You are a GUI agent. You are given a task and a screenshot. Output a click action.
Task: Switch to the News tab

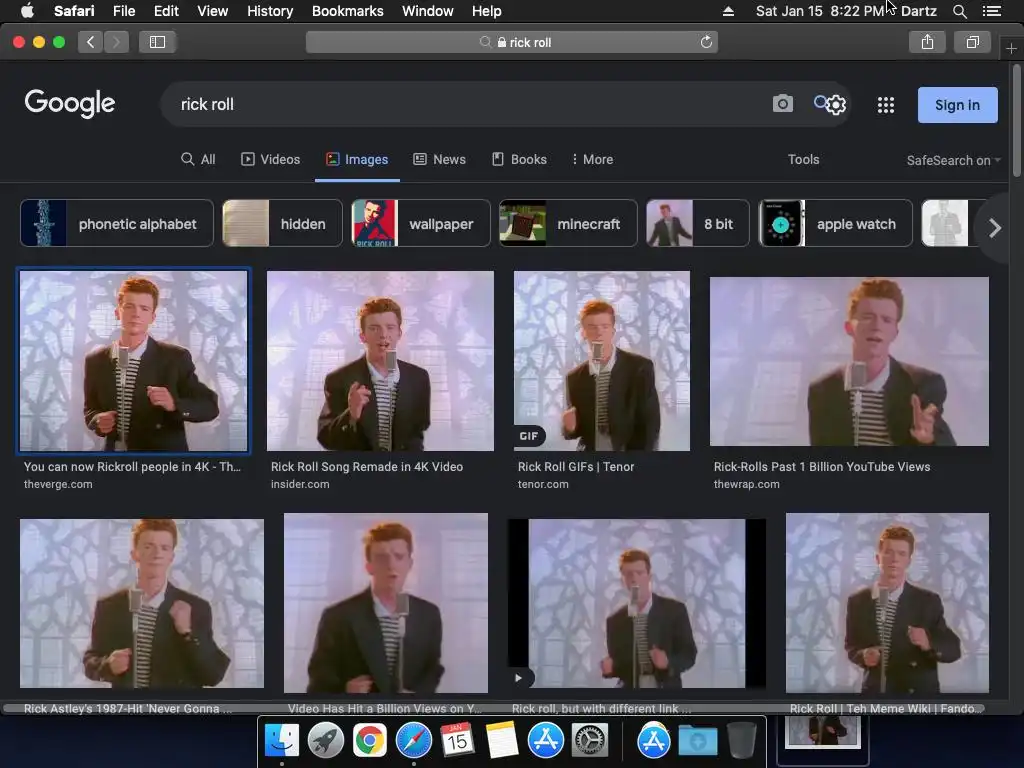[440, 159]
